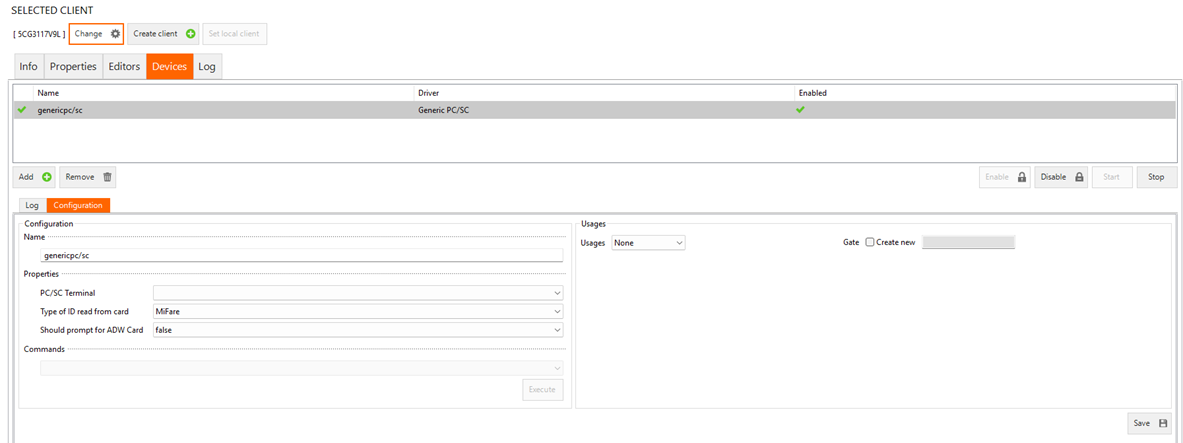The image size is (1183, 443).
Task: Click the green plus icon beside Add
Action: click(x=47, y=177)
